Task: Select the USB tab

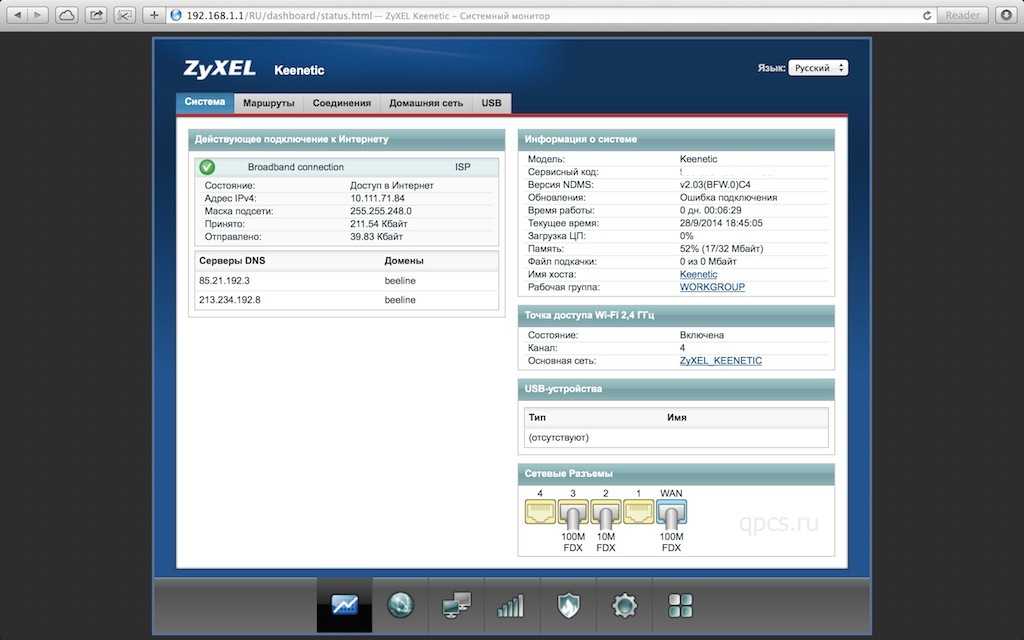Action: pos(491,103)
